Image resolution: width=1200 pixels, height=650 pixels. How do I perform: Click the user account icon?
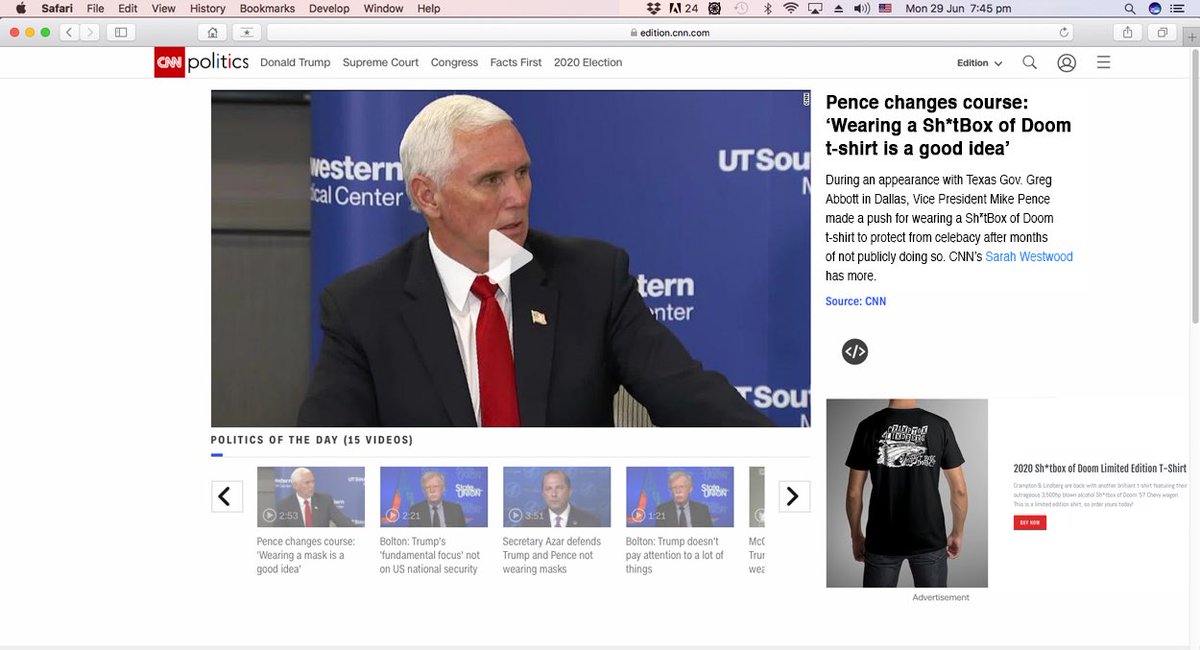[x=1066, y=62]
